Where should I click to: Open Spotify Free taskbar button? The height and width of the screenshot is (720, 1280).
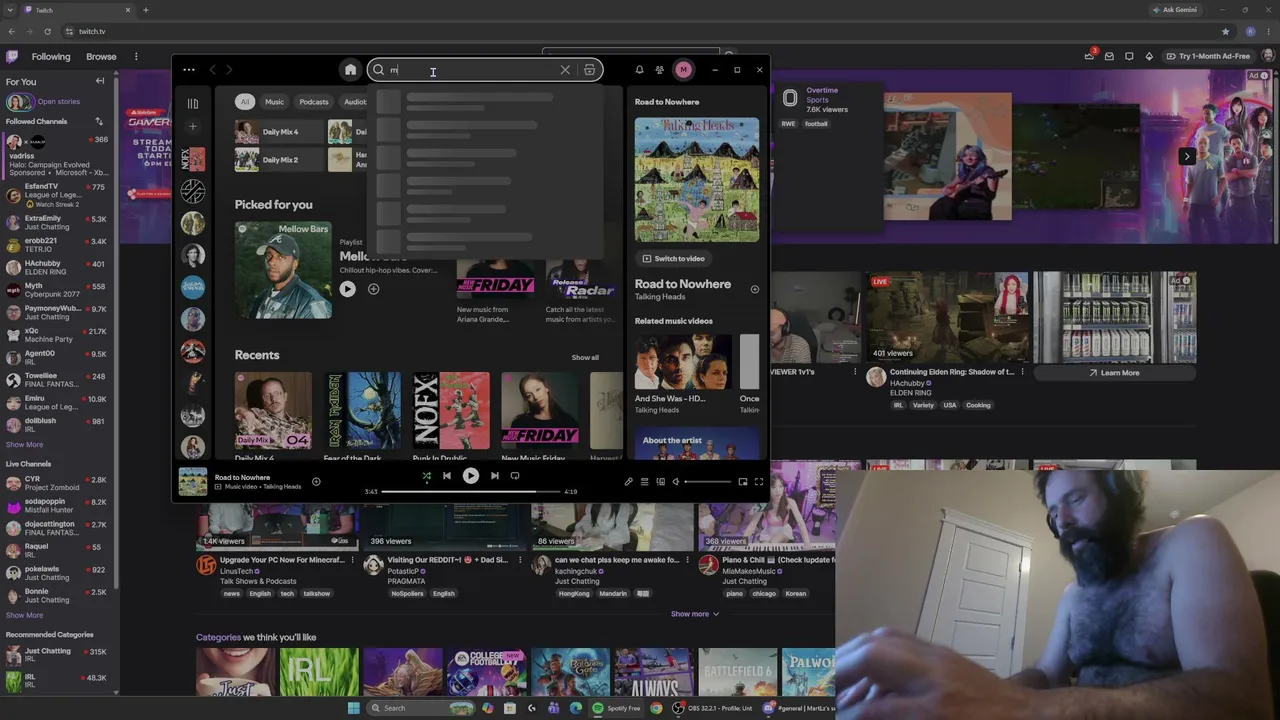616,708
